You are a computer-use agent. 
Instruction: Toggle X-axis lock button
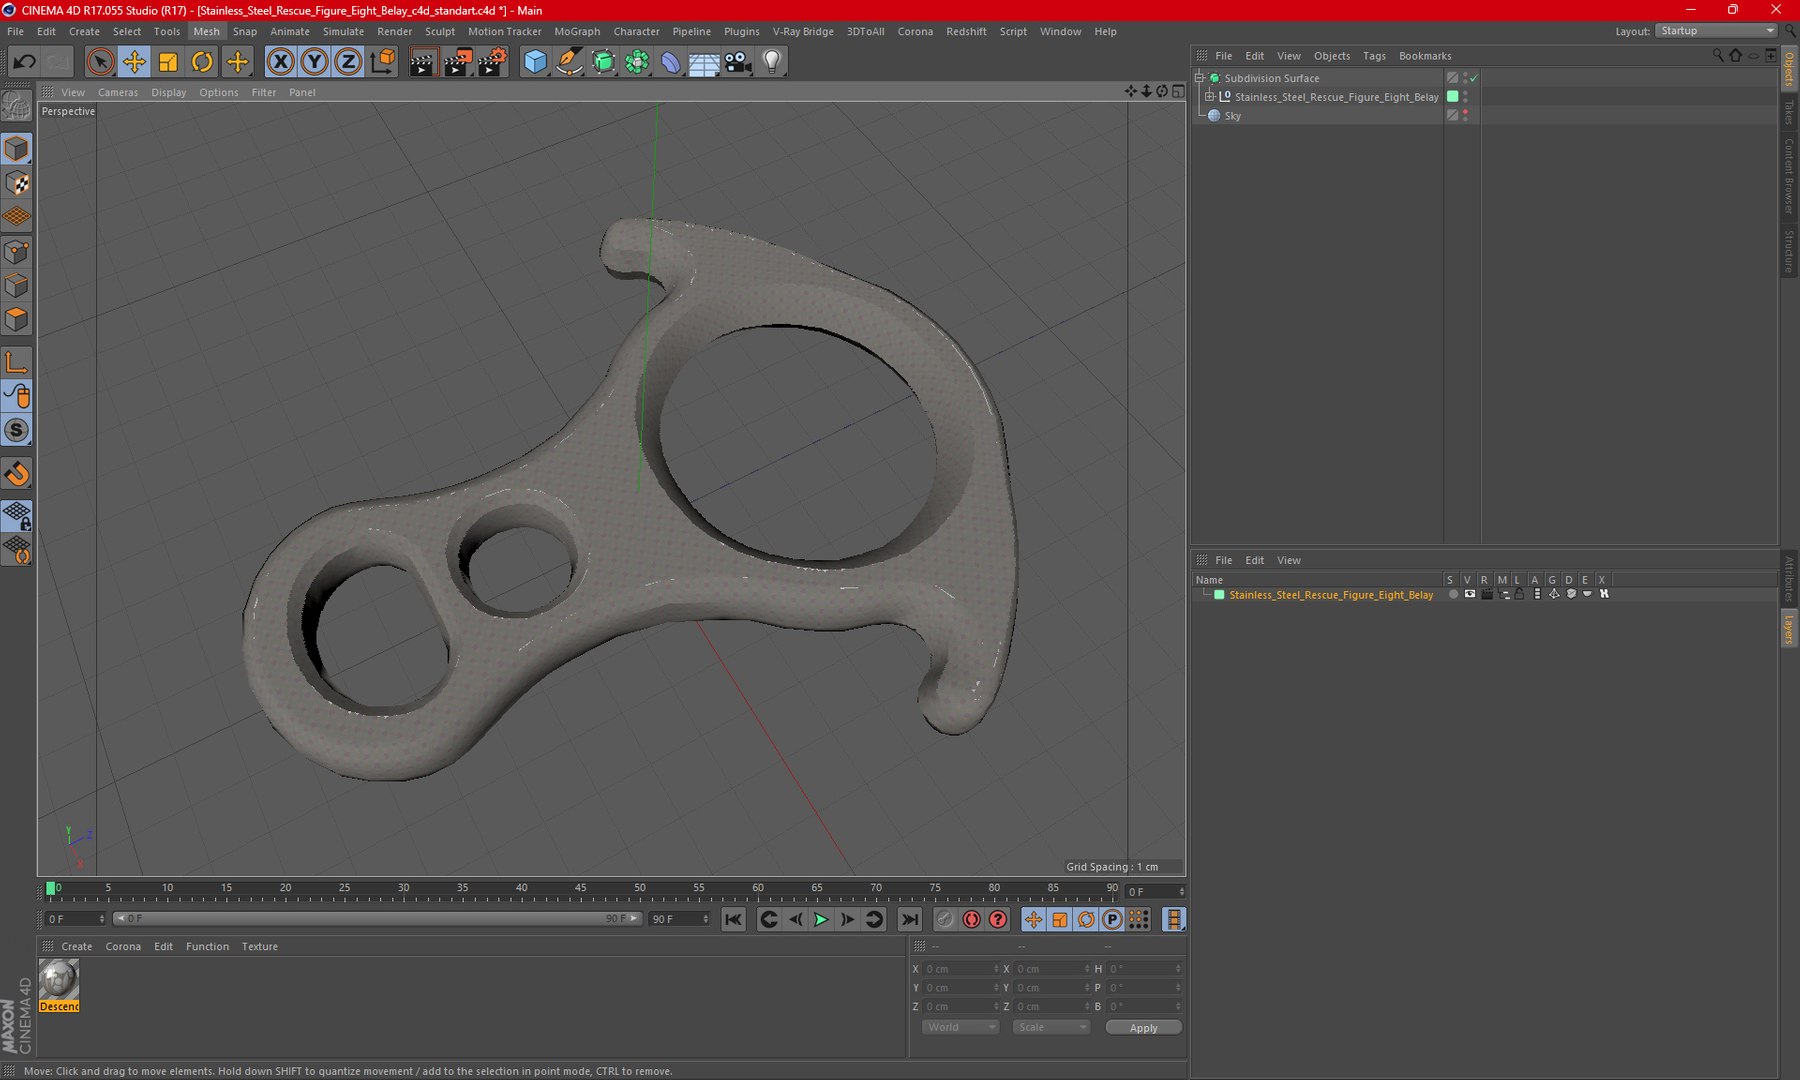[281, 62]
